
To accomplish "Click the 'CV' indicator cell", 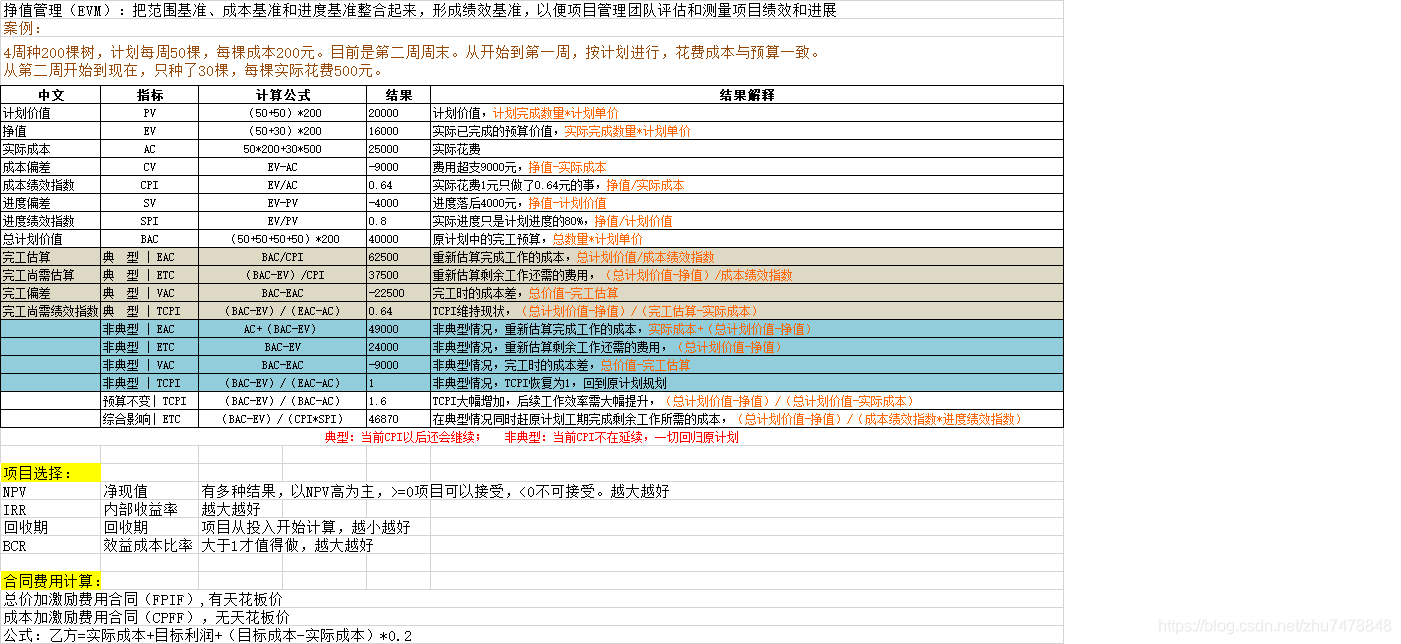I will (x=150, y=167).
